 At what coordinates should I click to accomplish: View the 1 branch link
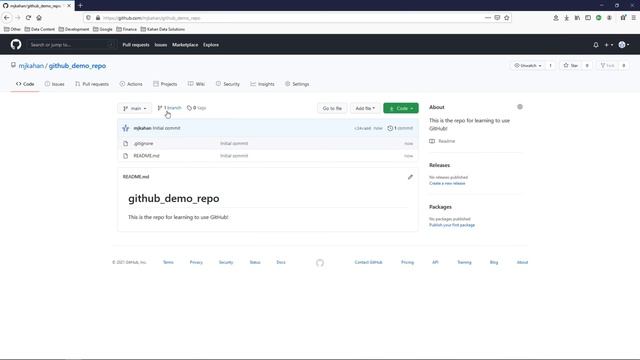(169, 108)
